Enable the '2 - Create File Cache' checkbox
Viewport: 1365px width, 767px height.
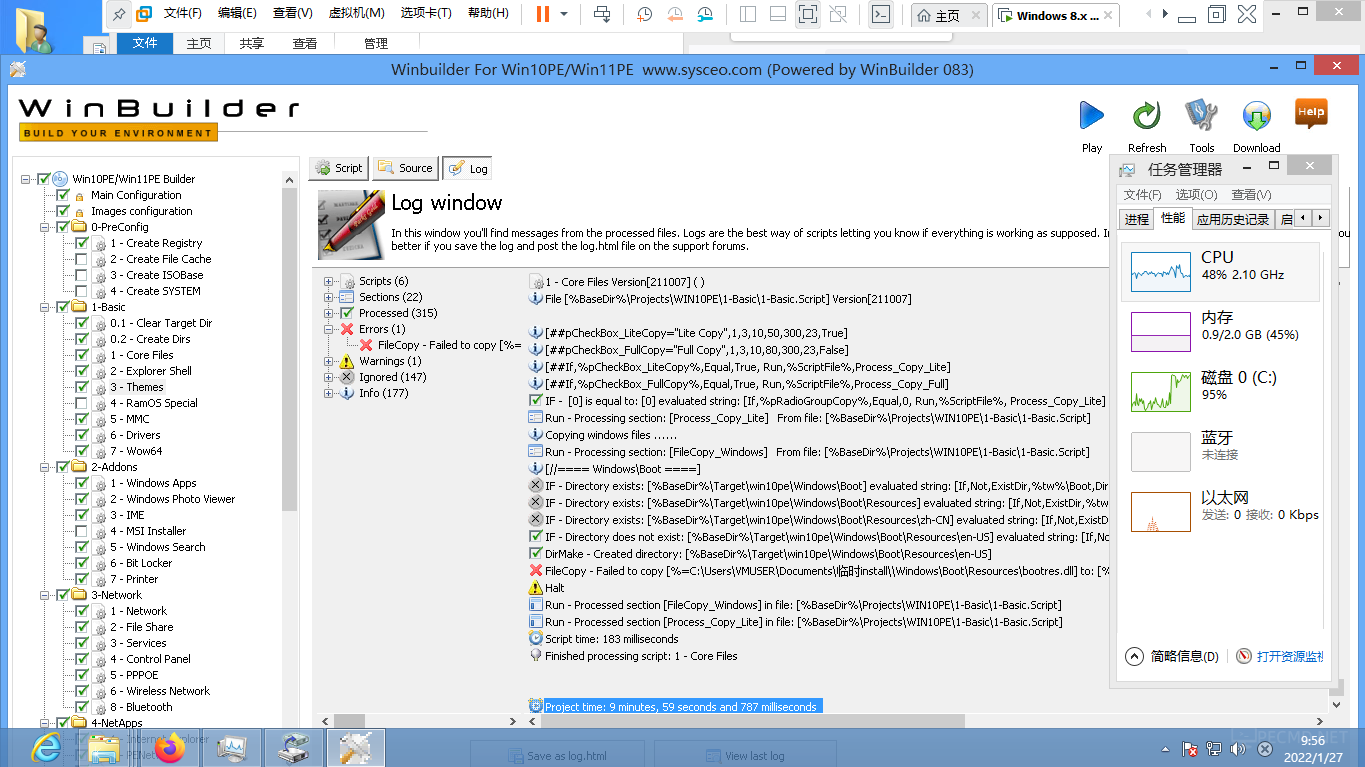(82, 259)
